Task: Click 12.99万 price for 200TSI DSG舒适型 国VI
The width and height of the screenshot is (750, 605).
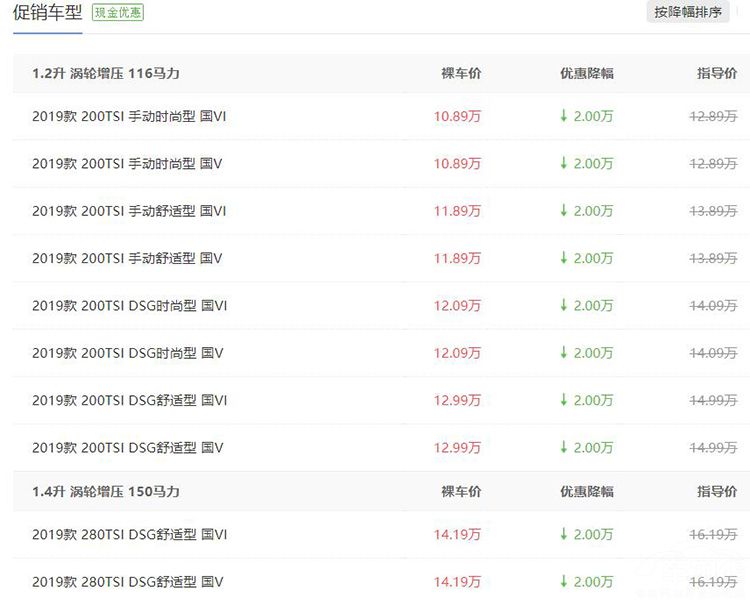Action: tap(457, 400)
